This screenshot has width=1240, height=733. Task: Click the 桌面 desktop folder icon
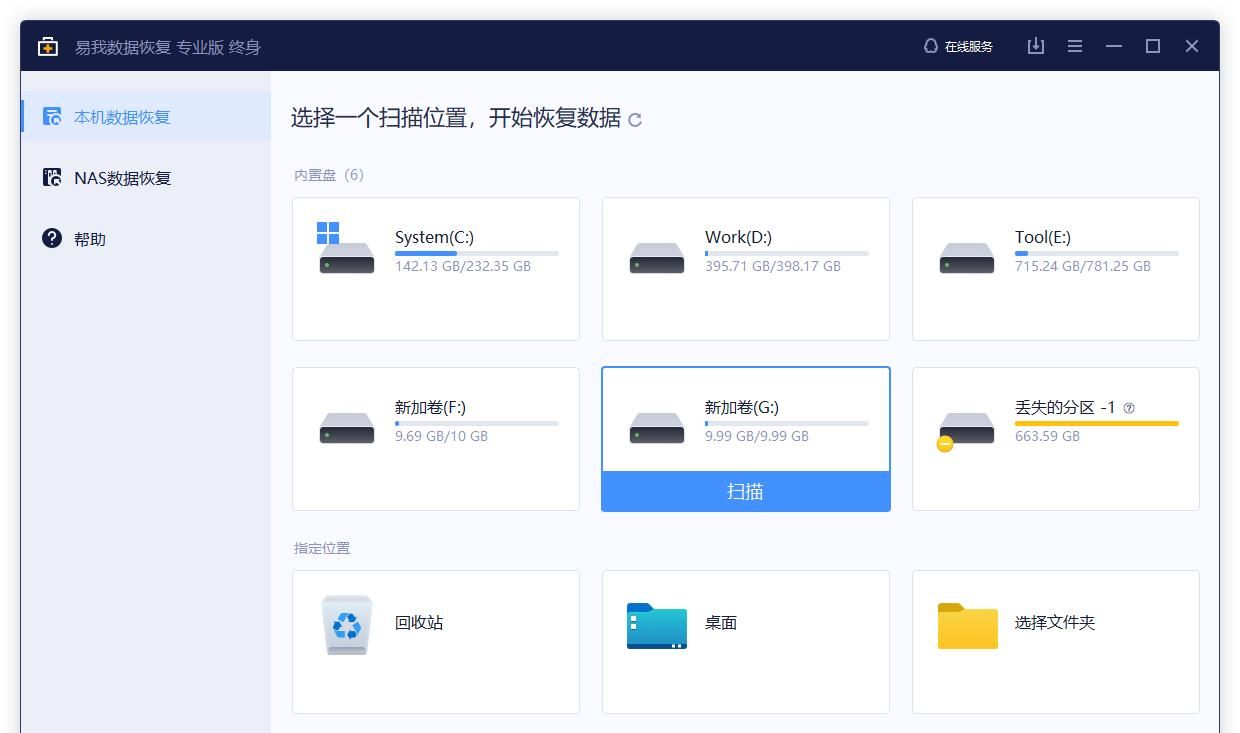coord(656,622)
